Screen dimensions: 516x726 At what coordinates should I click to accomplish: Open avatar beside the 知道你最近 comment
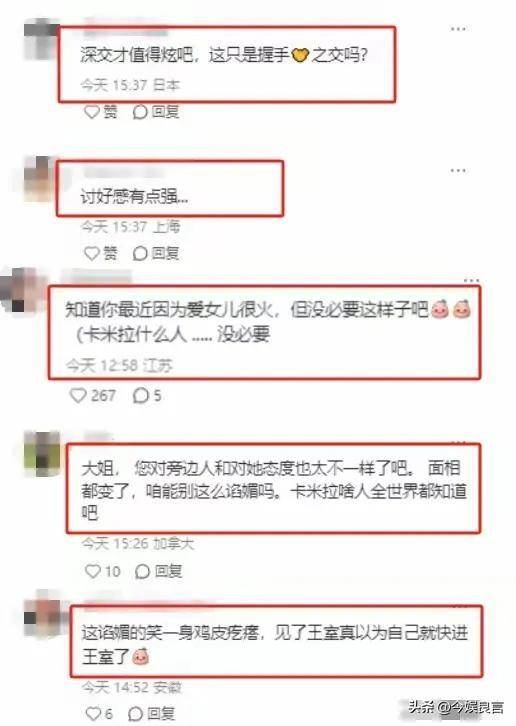pyautogui.click(x=19, y=291)
